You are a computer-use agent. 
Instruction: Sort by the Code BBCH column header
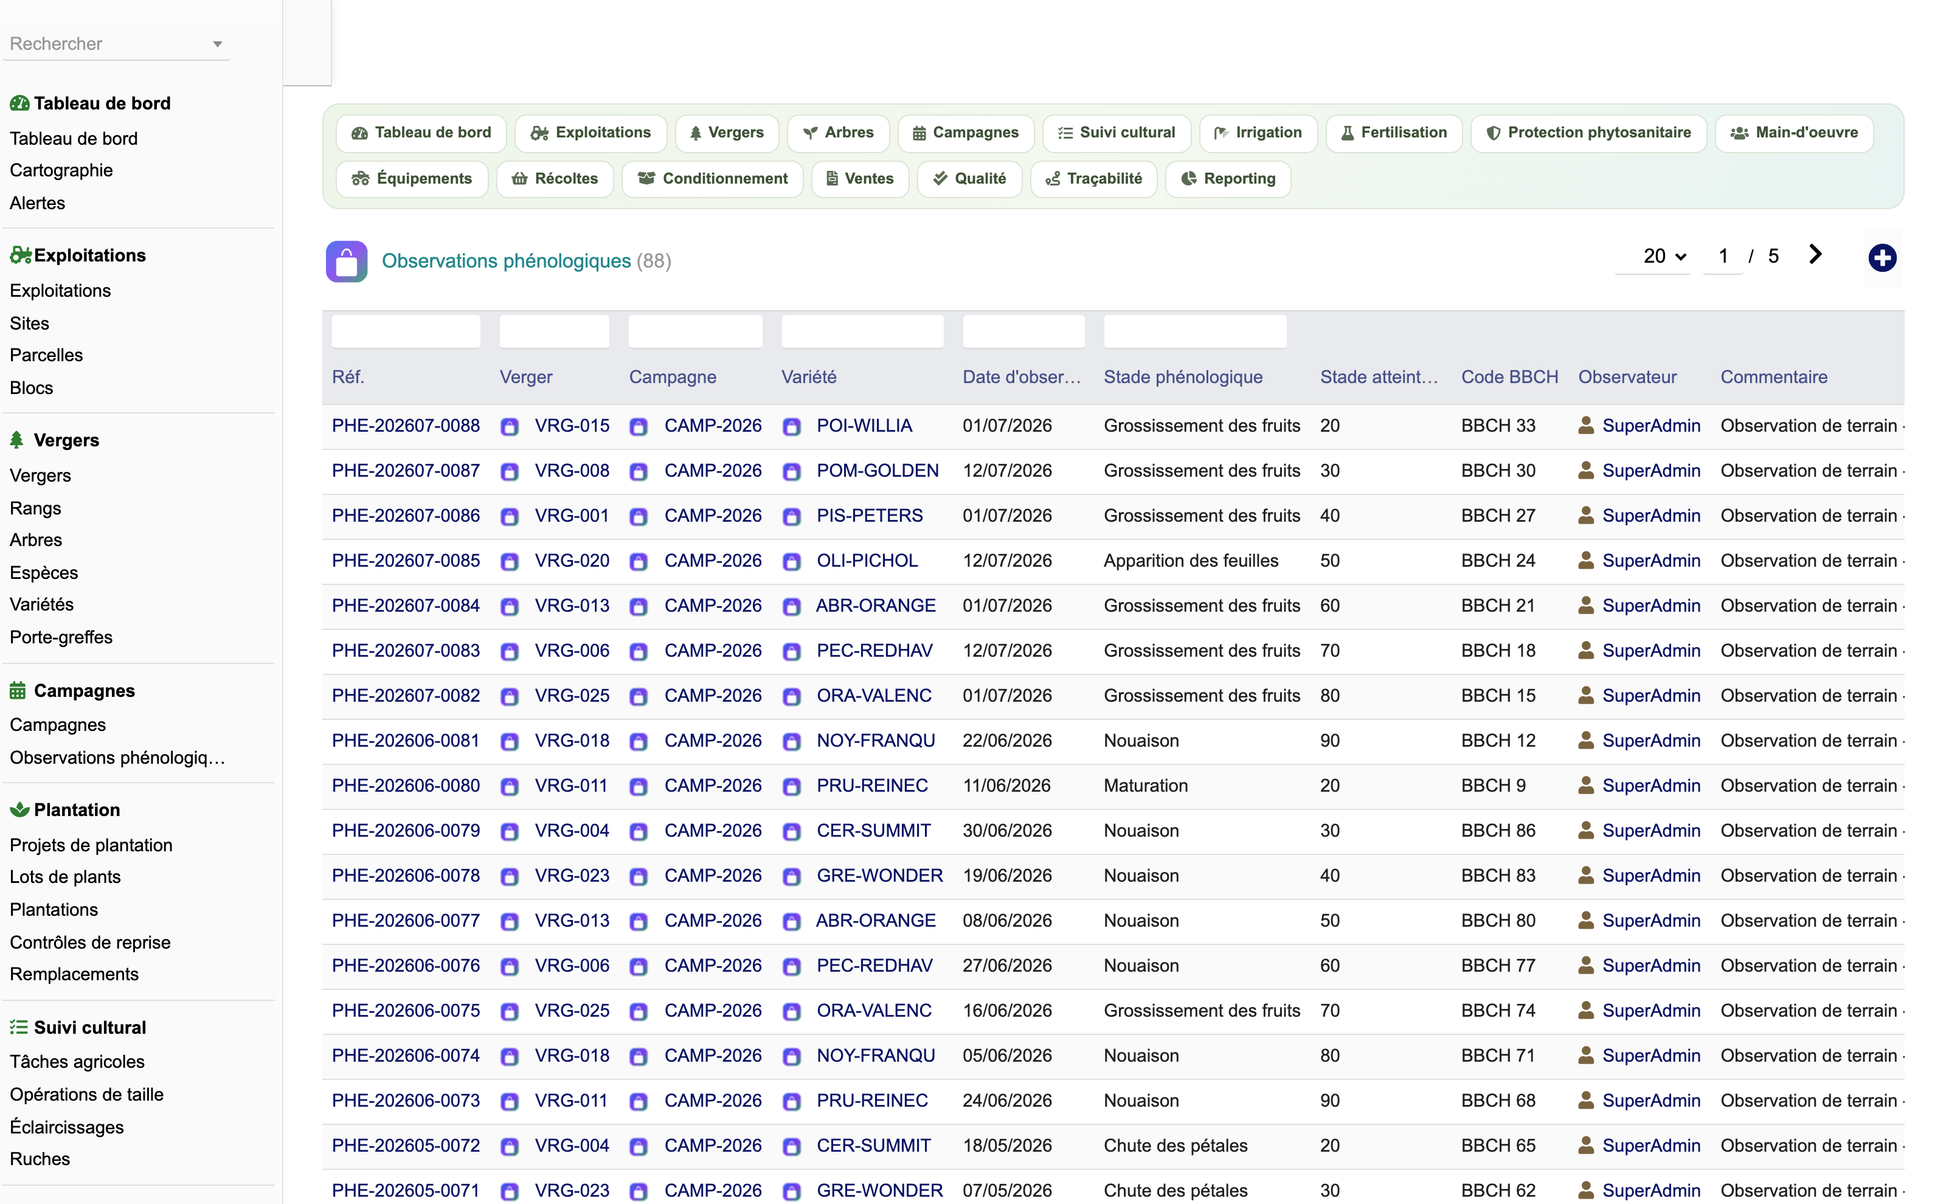point(1509,378)
